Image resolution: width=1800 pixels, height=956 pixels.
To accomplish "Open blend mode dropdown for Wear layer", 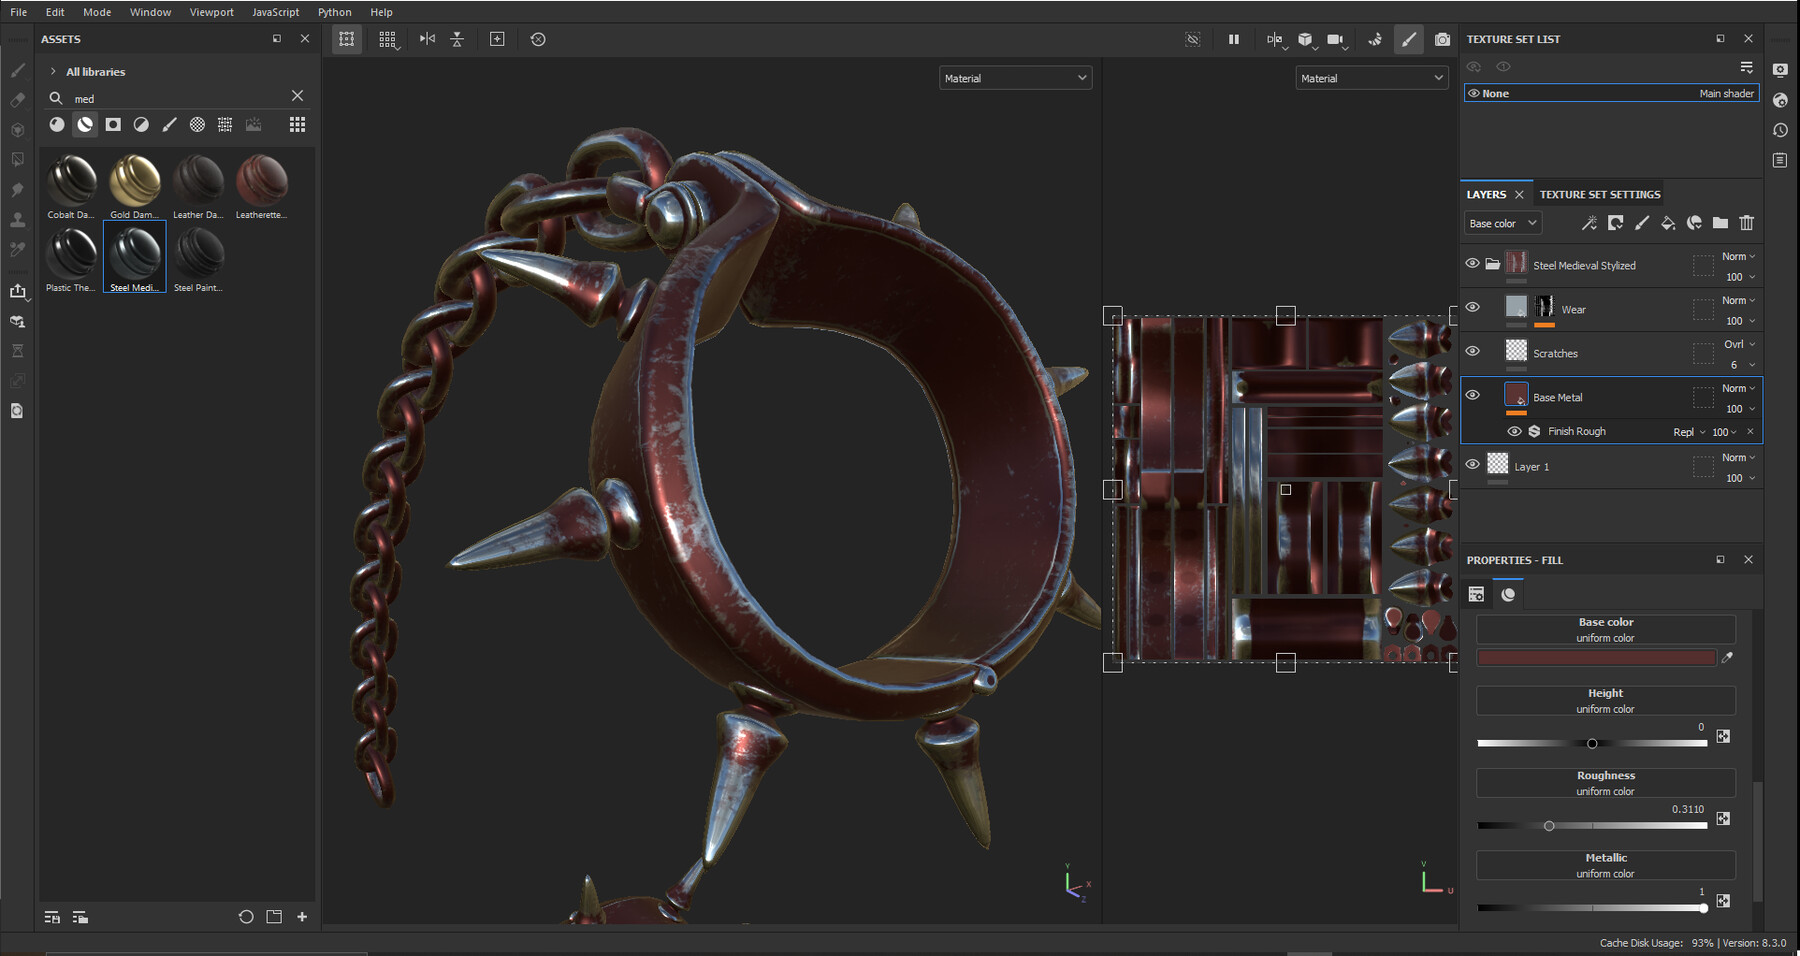I will pyautogui.click(x=1739, y=300).
